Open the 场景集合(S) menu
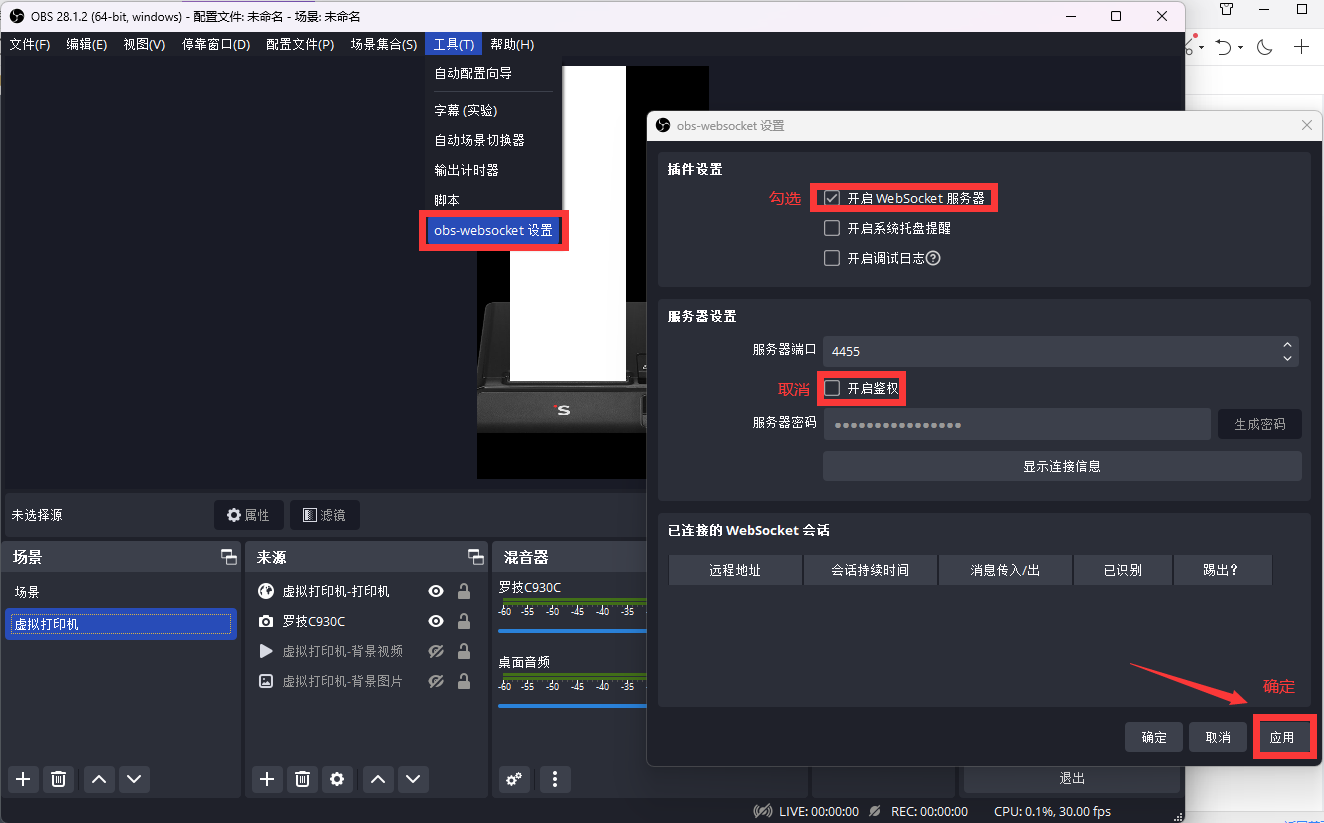The image size is (1324, 823). [383, 45]
